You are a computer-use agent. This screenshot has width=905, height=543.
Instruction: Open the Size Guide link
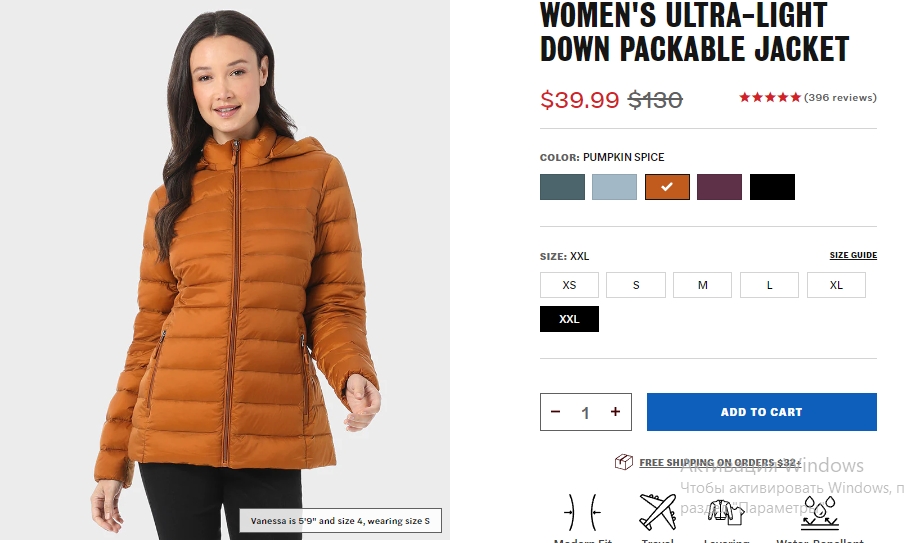click(853, 255)
